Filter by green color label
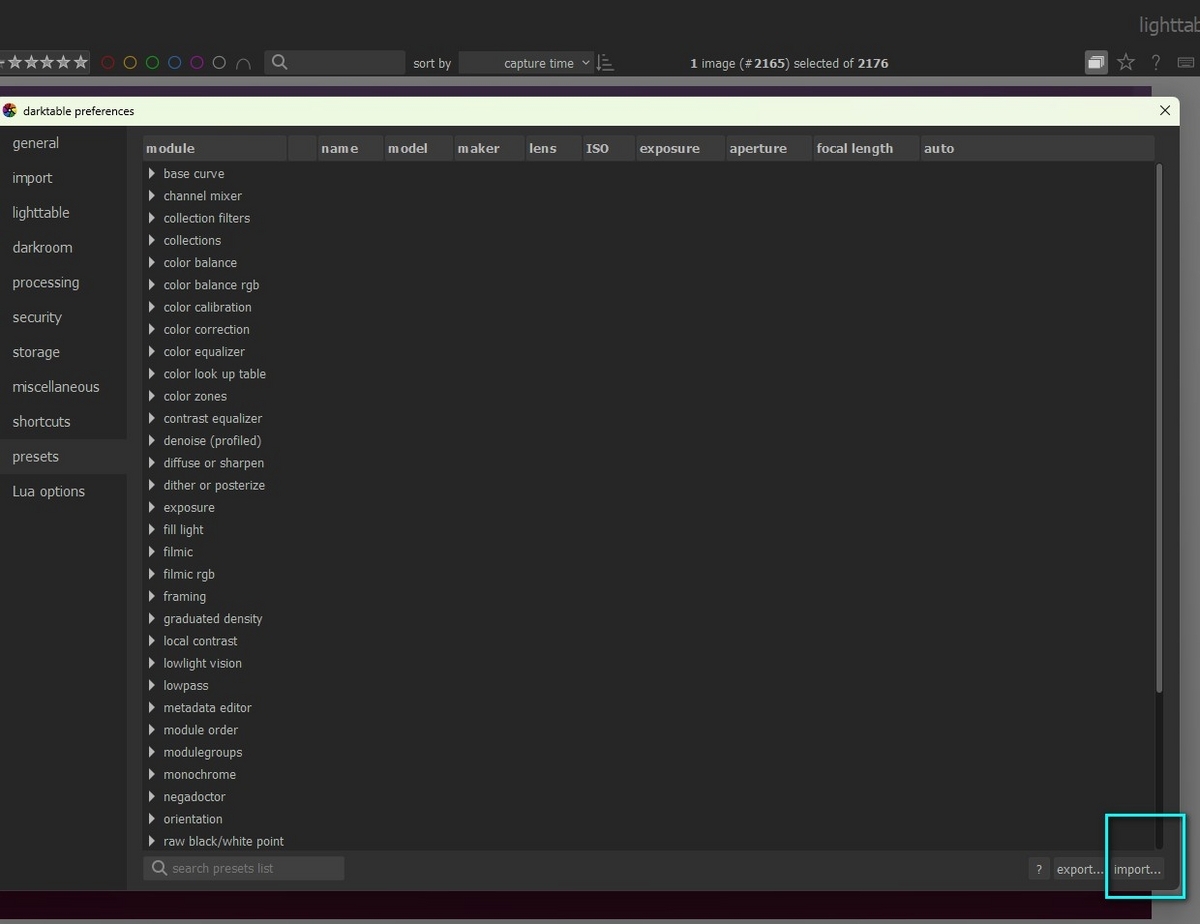This screenshot has height=924, width=1200. (x=152, y=63)
